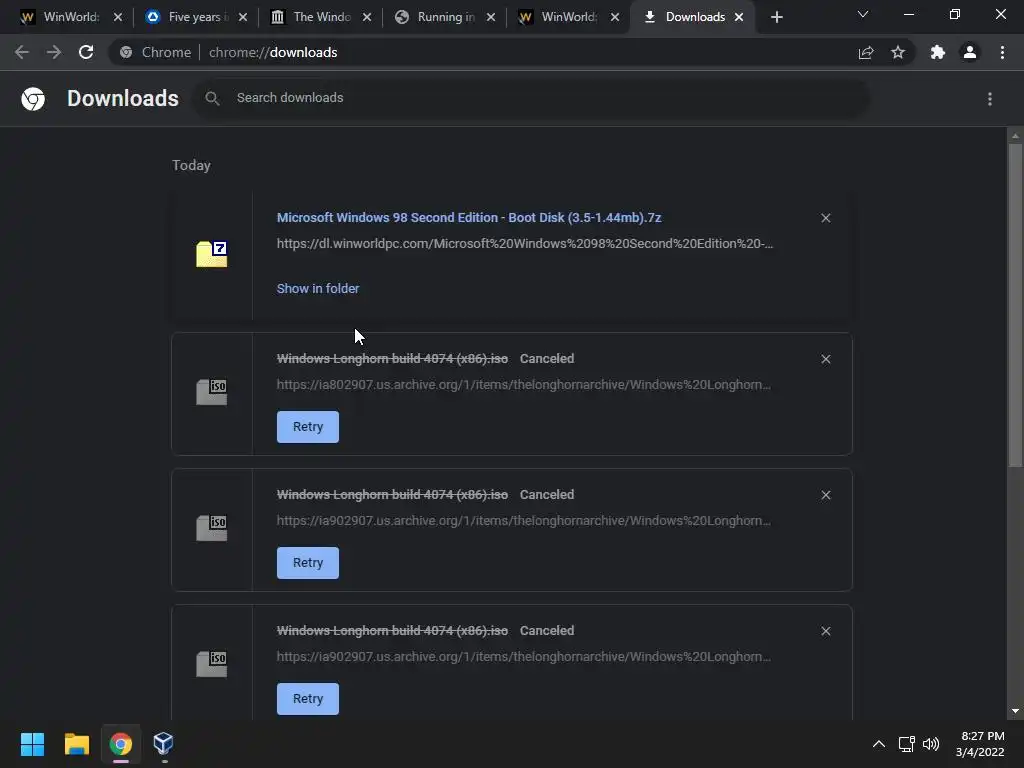Click the search magnifier icon in downloads search

212,99
